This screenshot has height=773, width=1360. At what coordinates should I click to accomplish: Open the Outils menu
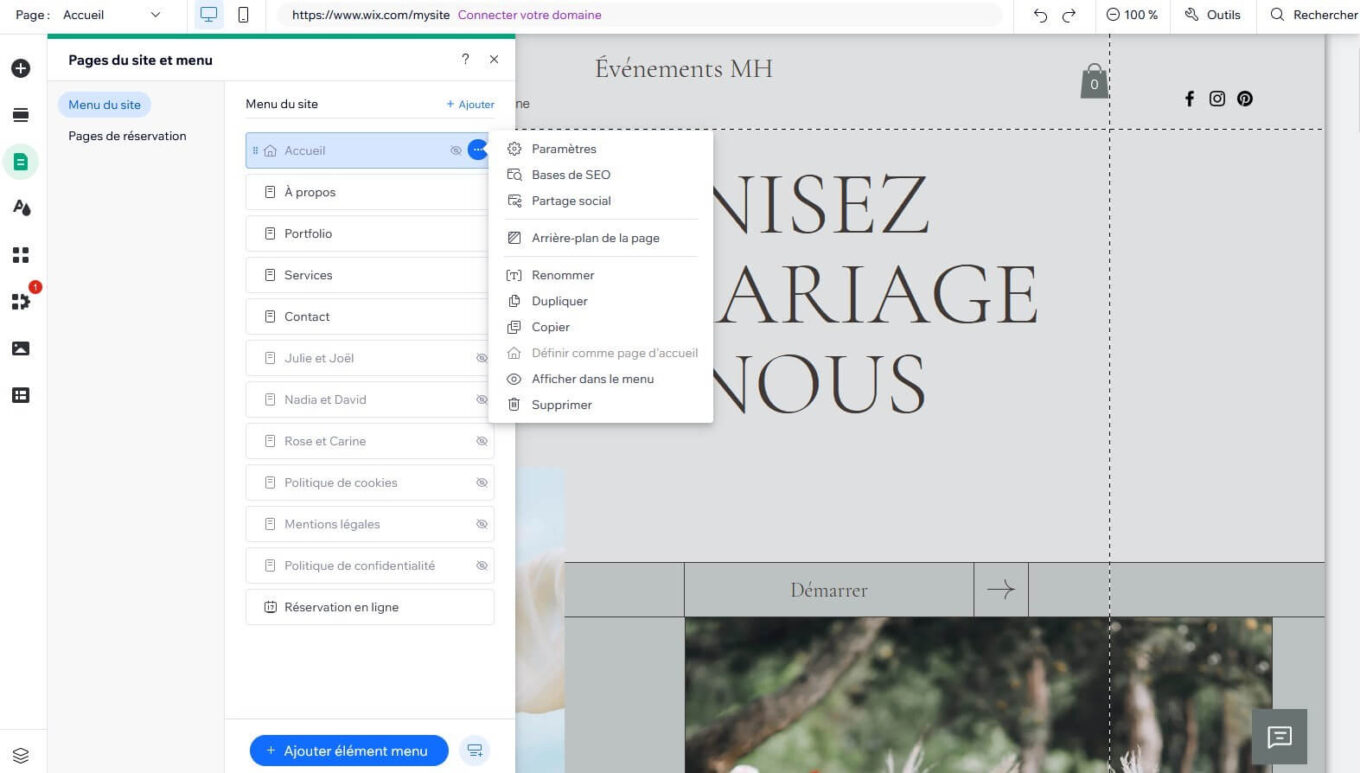click(x=1212, y=15)
